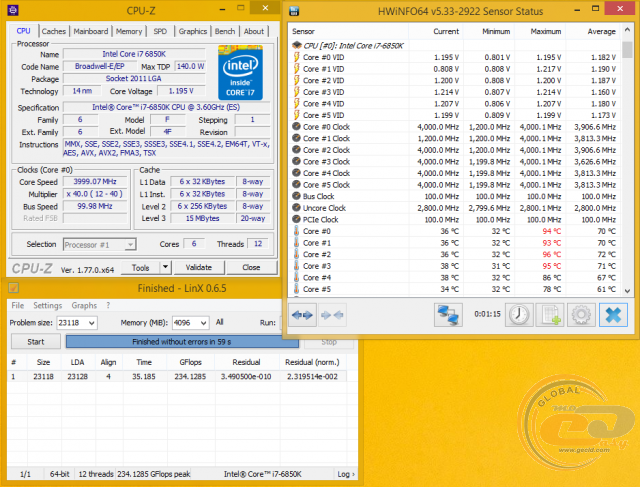This screenshot has height=487, width=640.
Task: Click the Intel Core i7 logo badge
Action: point(240,73)
